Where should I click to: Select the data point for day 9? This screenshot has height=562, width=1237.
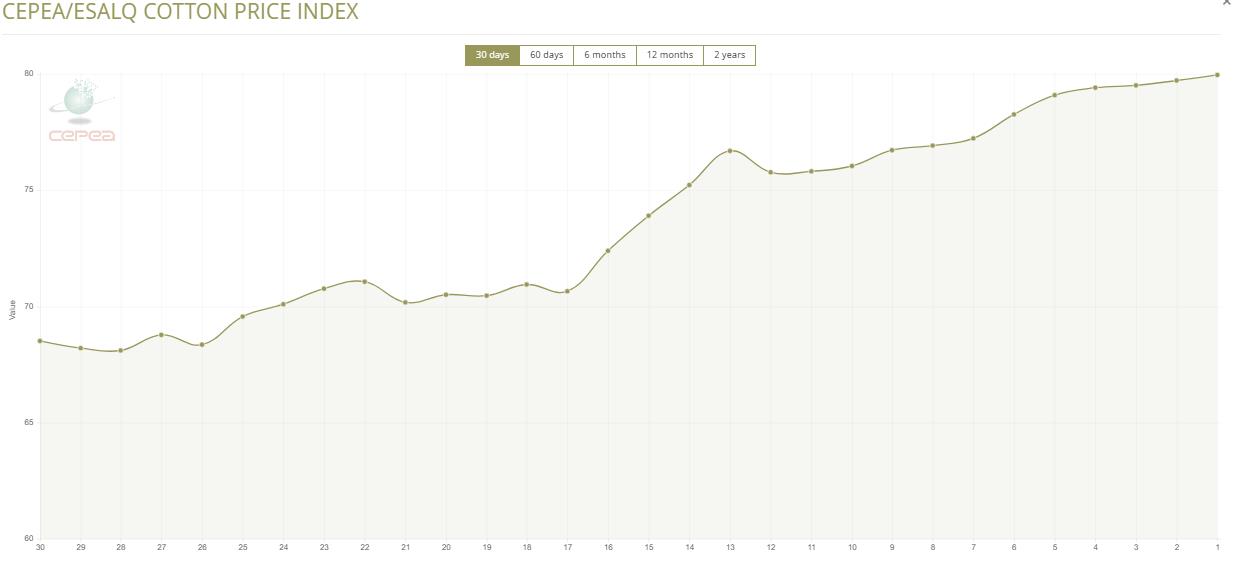coord(892,150)
